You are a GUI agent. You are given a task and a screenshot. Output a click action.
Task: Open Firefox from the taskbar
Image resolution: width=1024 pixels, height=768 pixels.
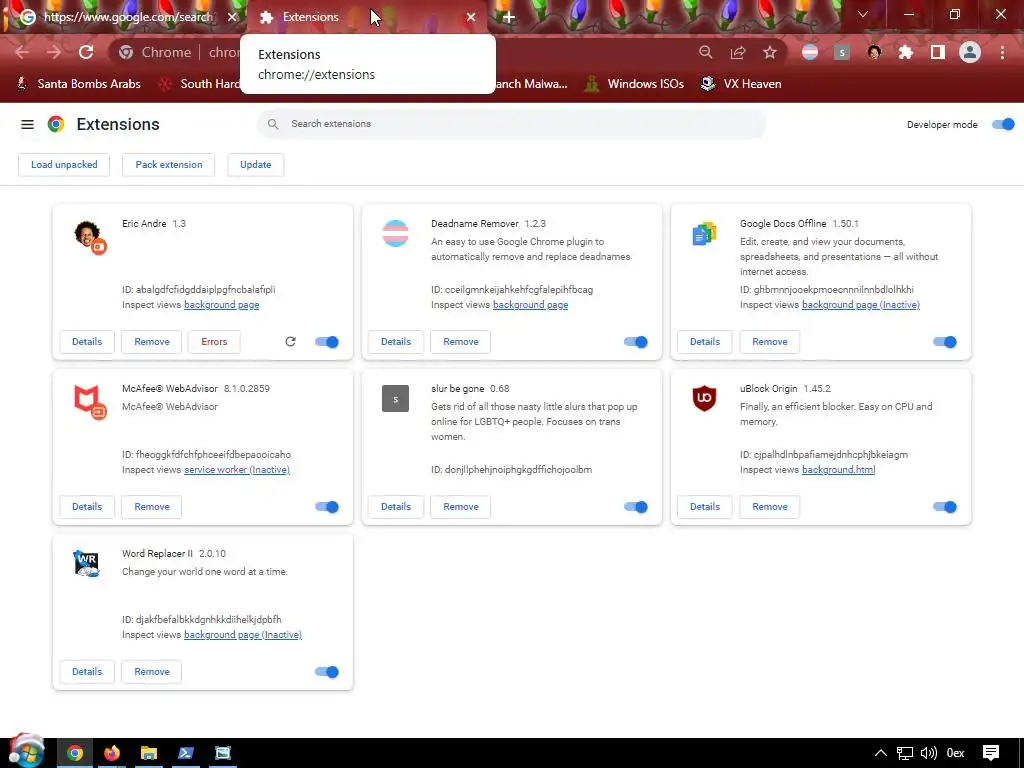tap(112, 753)
